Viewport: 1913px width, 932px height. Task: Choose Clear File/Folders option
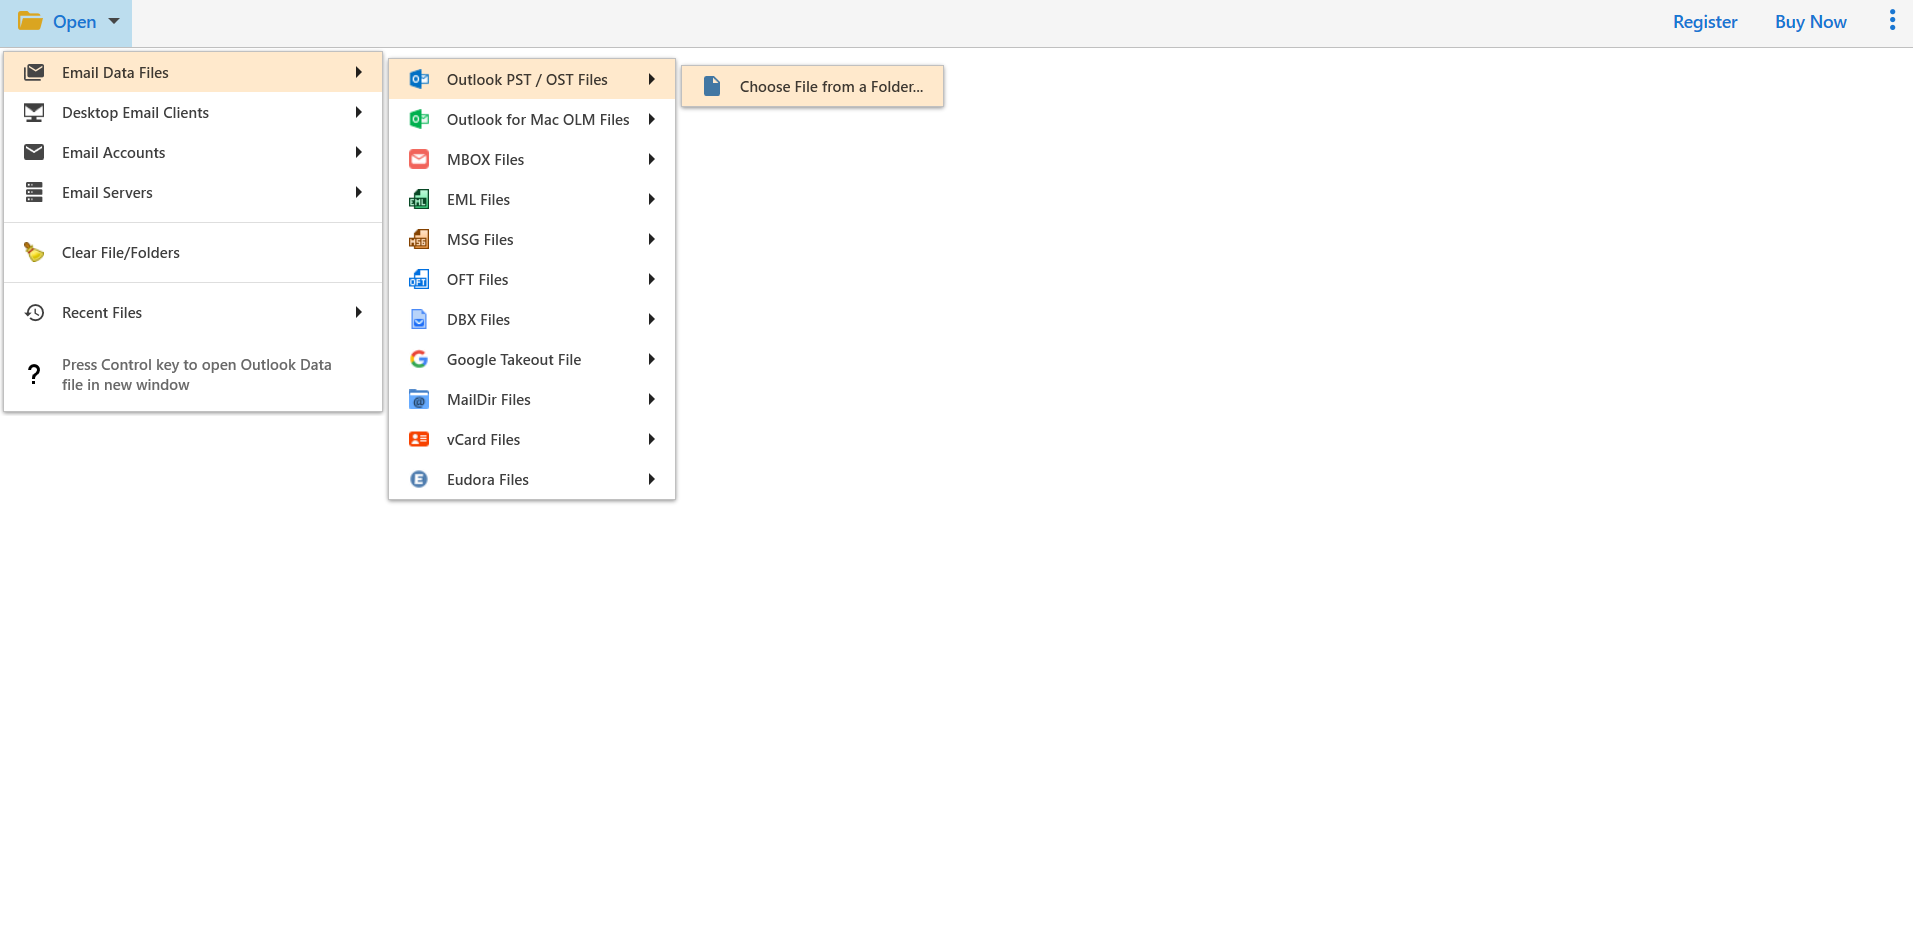[x=193, y=252]
